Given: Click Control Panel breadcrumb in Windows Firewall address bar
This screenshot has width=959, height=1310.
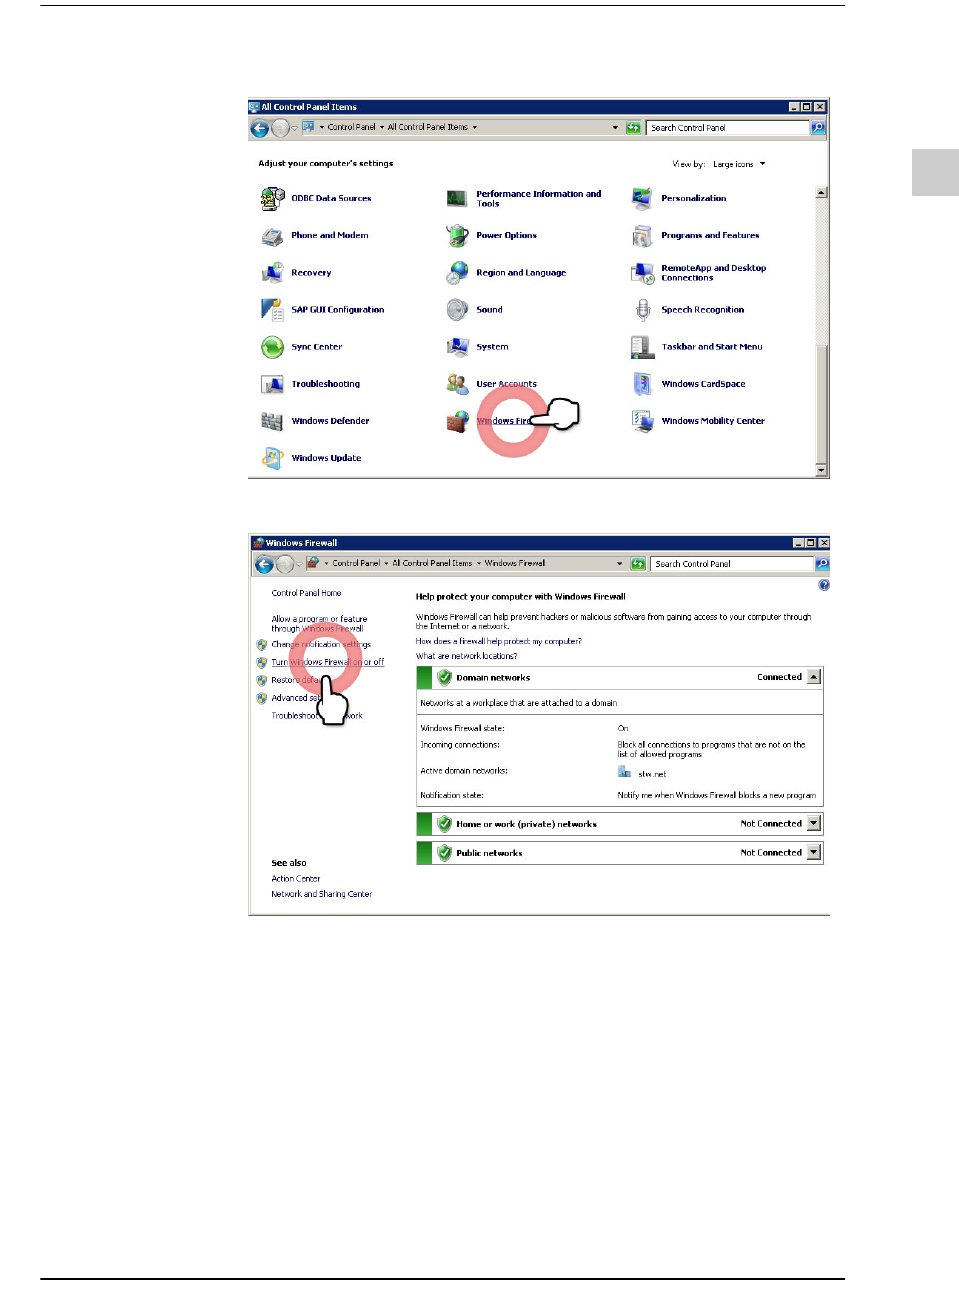Looking at the screenshot, I should 356,564.
